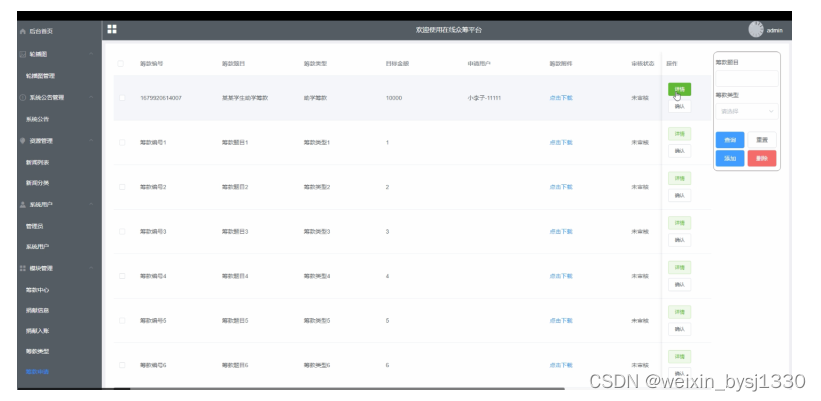Image resolution: width=821 pixels, height=401 pixels.
Task: Click 查询 search button
Action: point(730,140)
